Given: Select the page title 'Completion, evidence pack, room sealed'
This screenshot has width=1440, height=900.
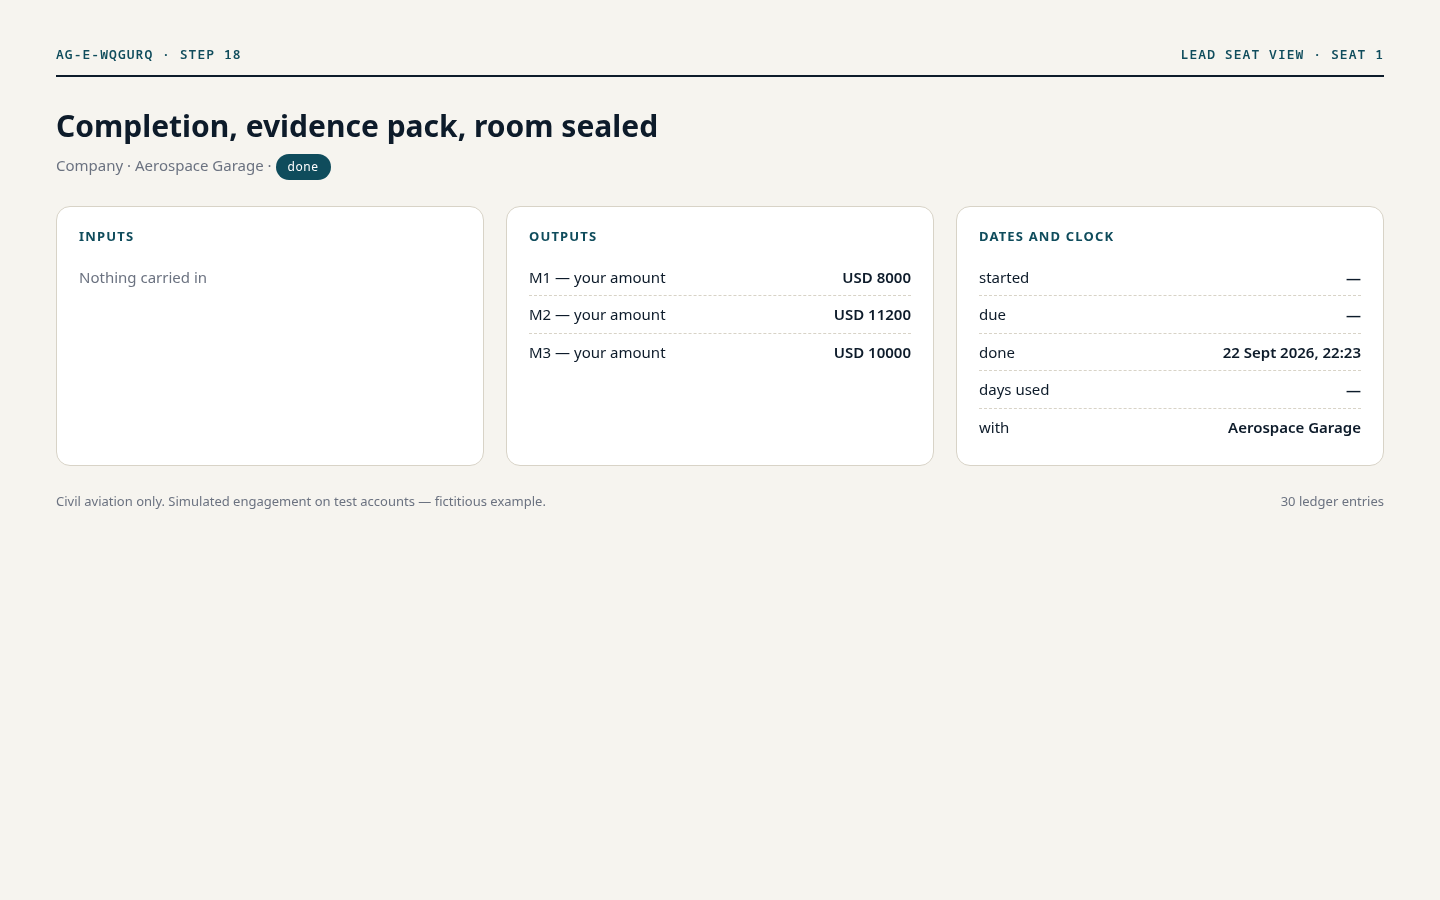Looking at the screenshot, I should (357, 126).
